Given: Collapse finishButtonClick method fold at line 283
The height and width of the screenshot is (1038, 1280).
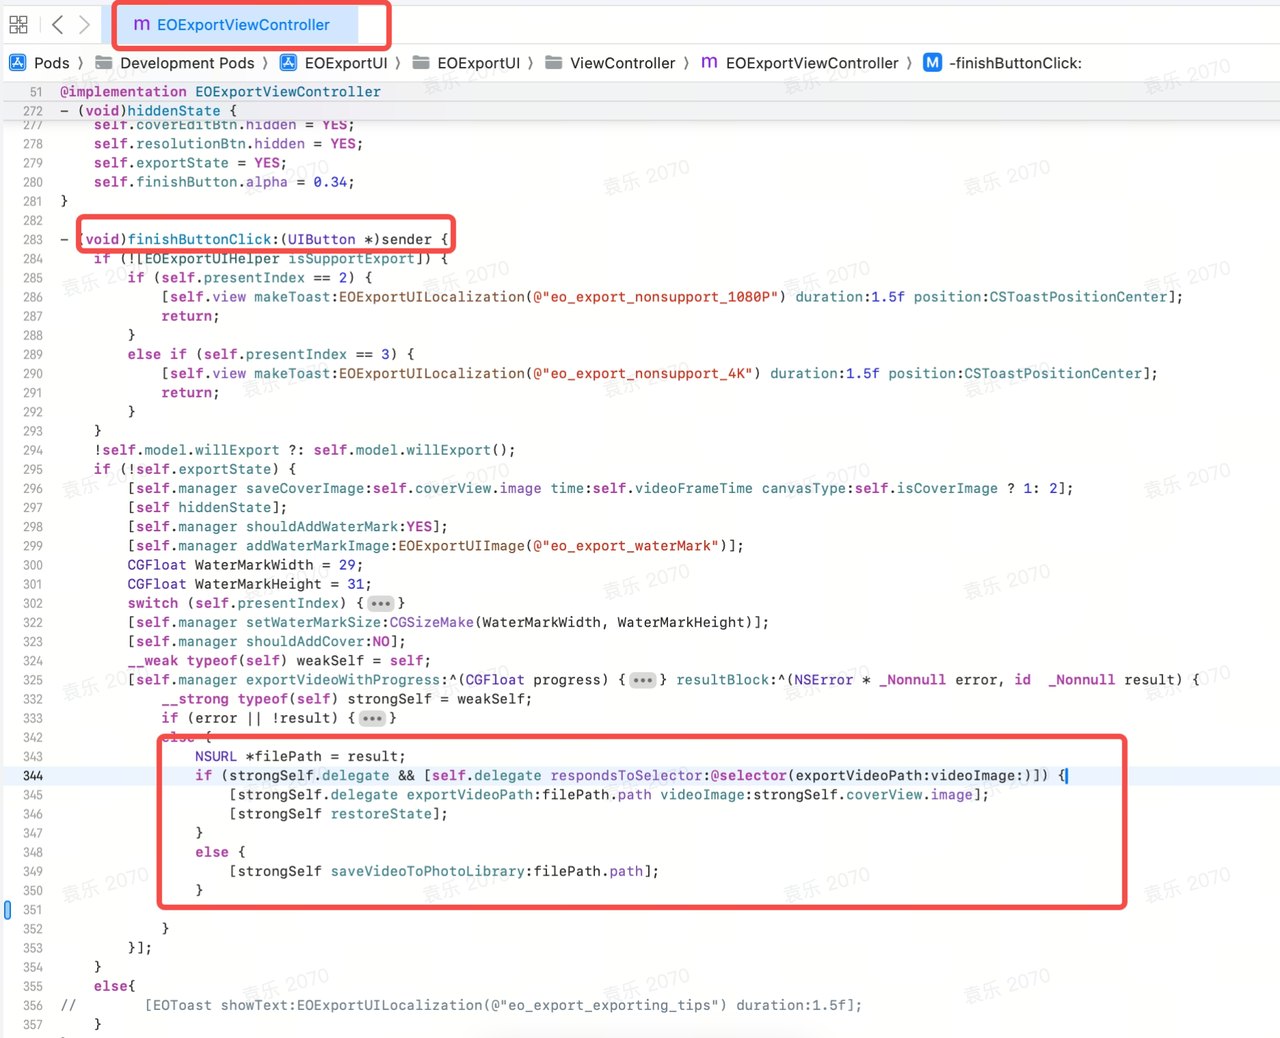Looking at the screenshot, I should pos(64,239).
